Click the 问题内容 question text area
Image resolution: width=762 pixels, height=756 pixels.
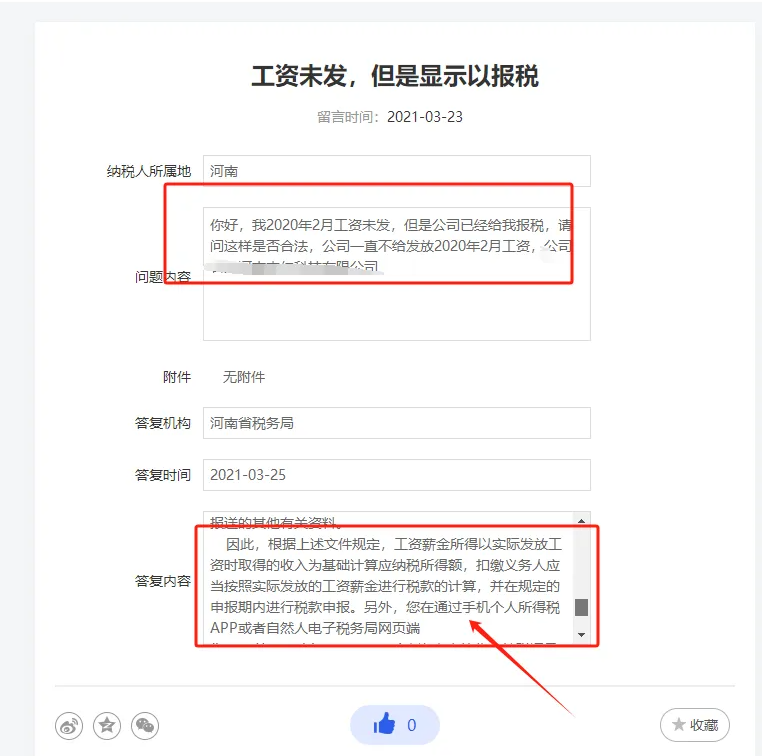coord(397,274)
